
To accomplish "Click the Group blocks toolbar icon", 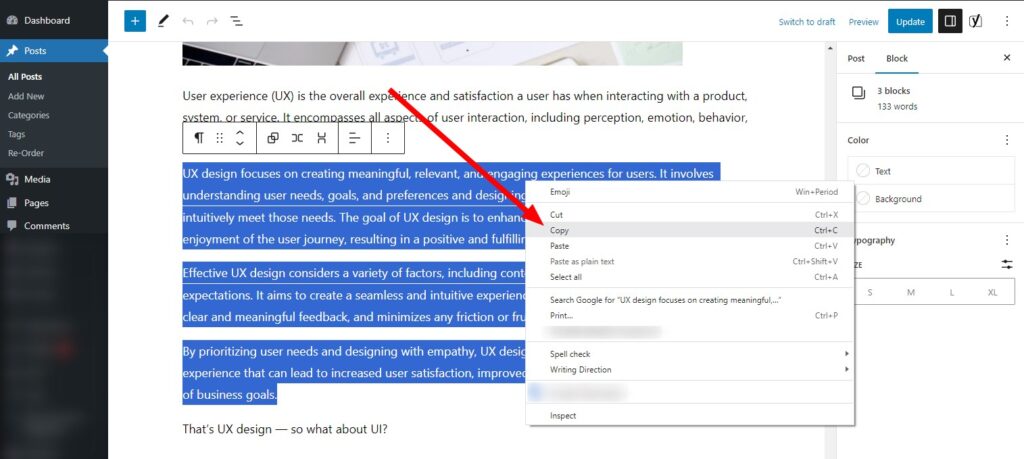I will pyautogui.click(x=272, y=137).
